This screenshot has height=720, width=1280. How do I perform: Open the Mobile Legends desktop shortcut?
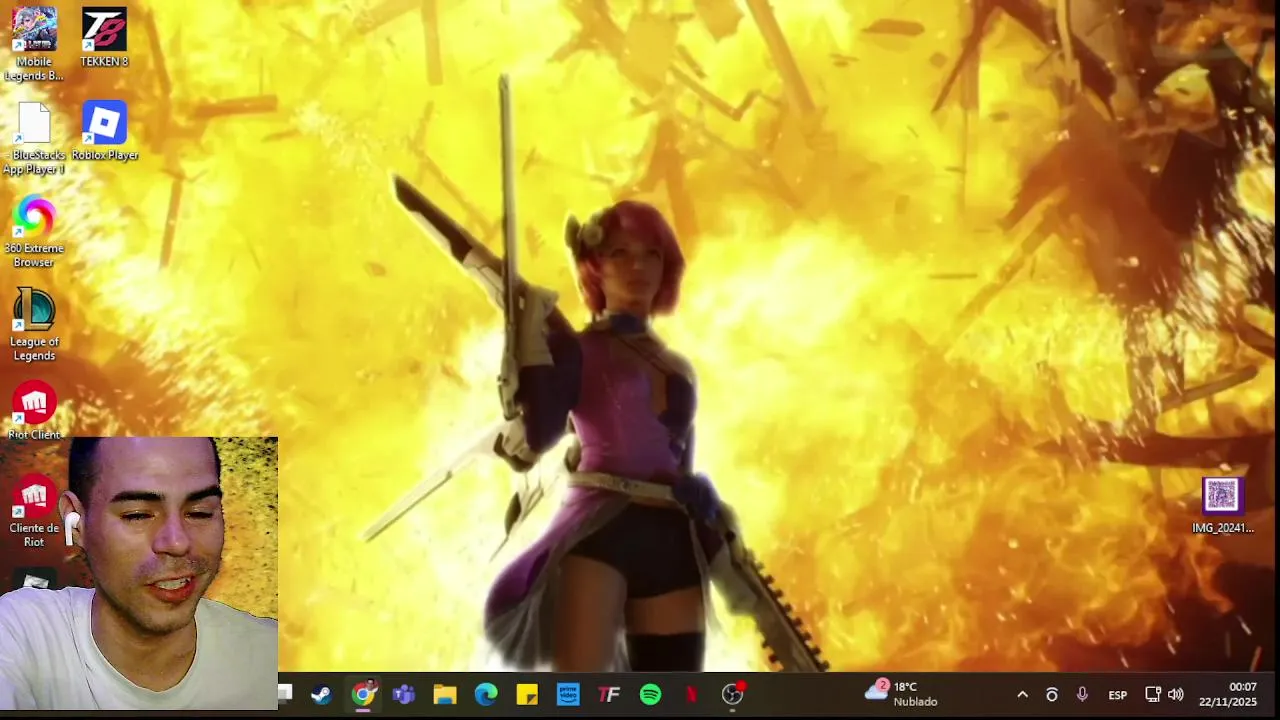(34, 44)
